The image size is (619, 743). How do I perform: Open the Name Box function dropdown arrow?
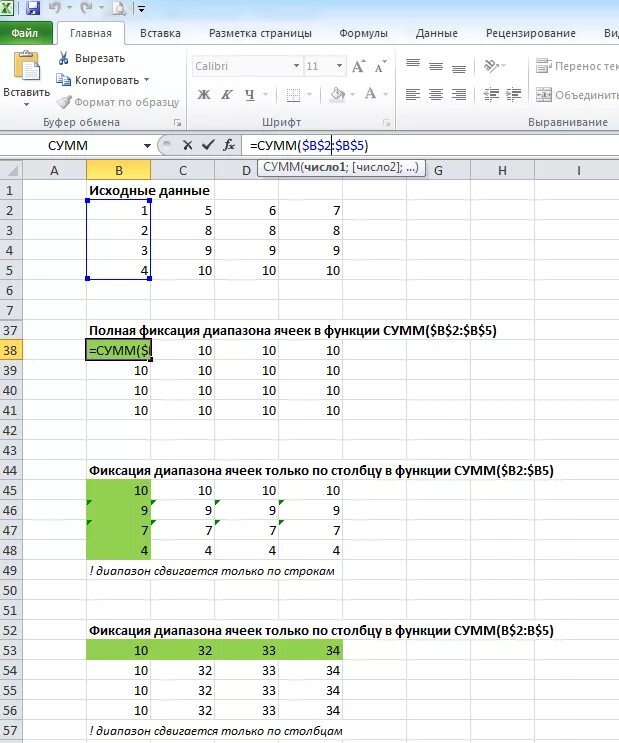click(147, 145)
